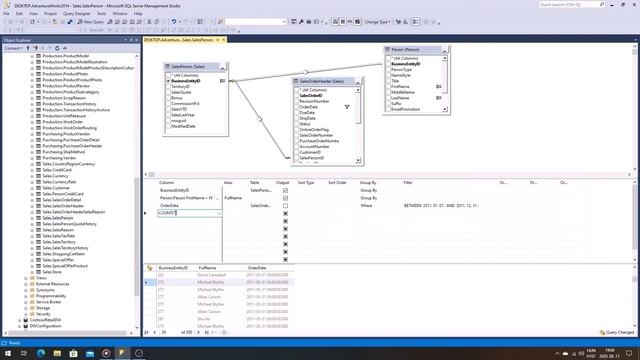Click the New Query toolbar button
This screenshot has height=360, width=640.
coord(91,22)
